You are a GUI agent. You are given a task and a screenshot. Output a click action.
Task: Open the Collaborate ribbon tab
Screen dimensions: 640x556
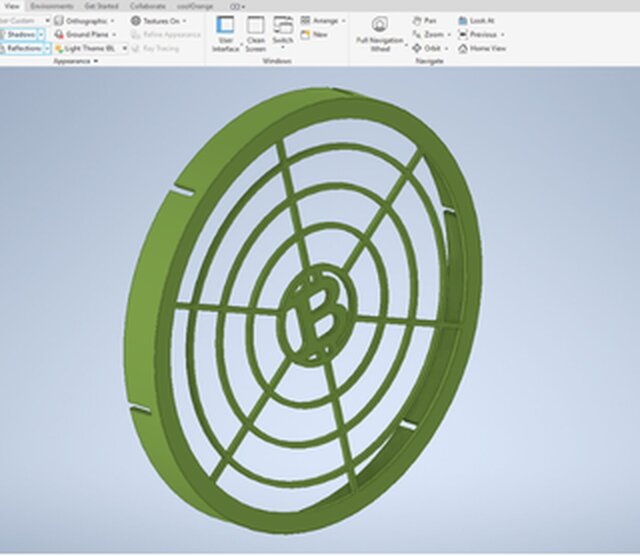[148, 6]
